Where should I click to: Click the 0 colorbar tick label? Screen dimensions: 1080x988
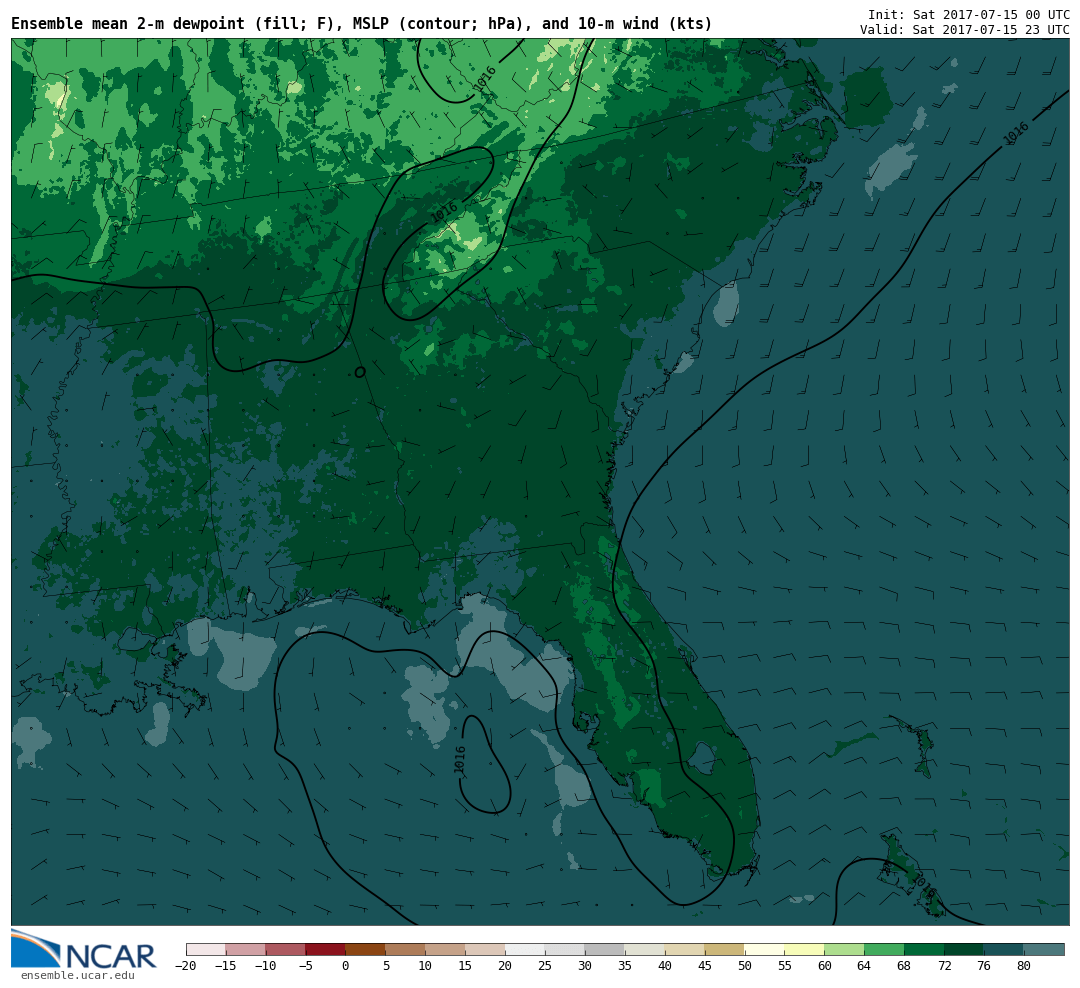(345, 966)
